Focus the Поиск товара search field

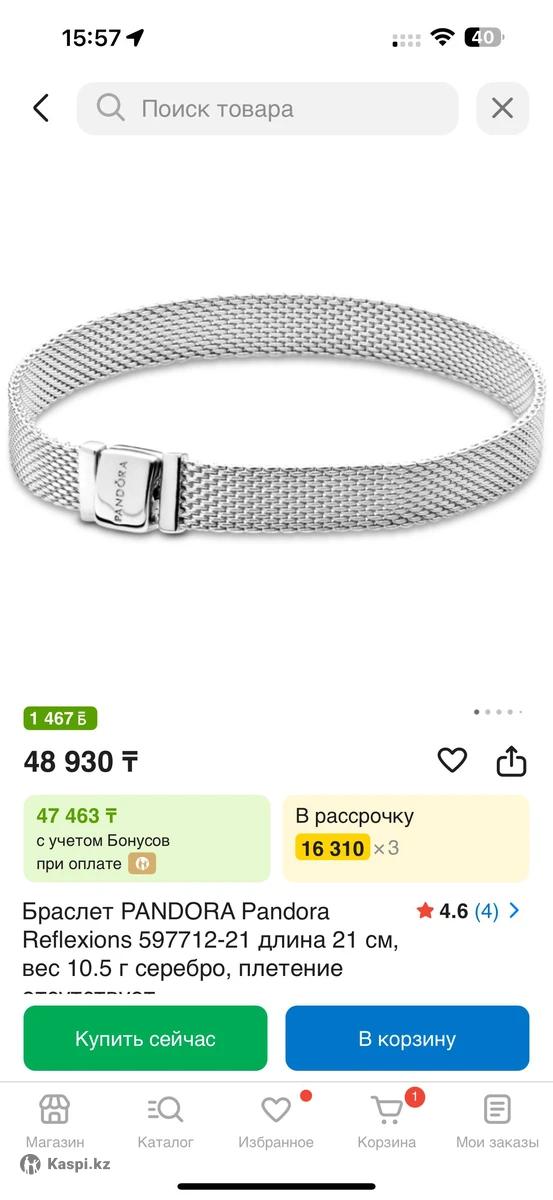coord(268,108)
